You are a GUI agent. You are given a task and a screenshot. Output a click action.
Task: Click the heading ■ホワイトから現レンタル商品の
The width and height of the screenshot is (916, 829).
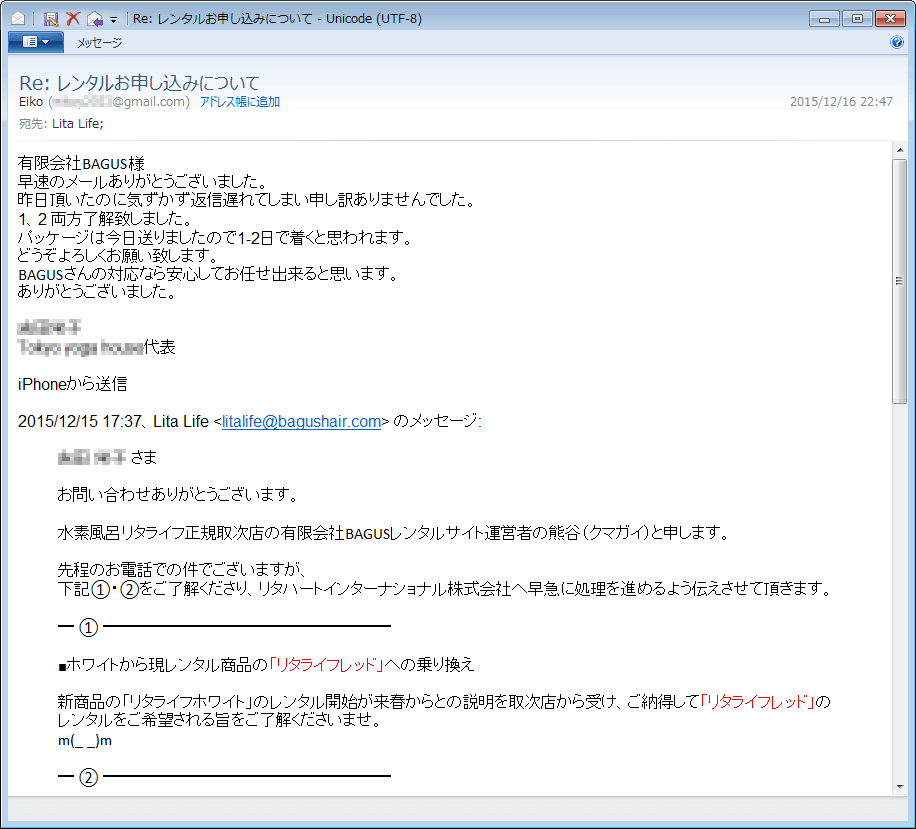164,665
